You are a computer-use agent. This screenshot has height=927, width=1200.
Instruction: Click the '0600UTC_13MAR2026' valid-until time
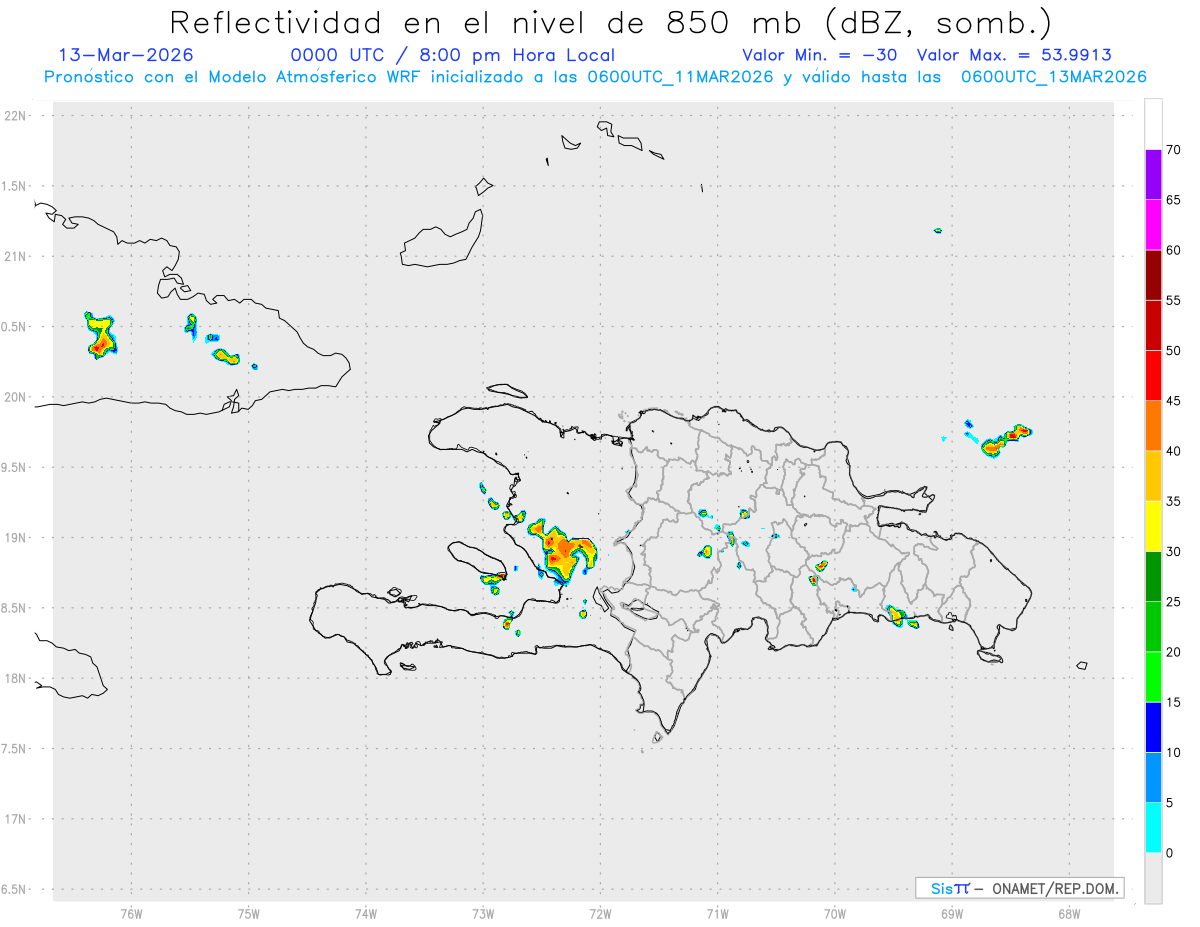[x=1053, y=77]
